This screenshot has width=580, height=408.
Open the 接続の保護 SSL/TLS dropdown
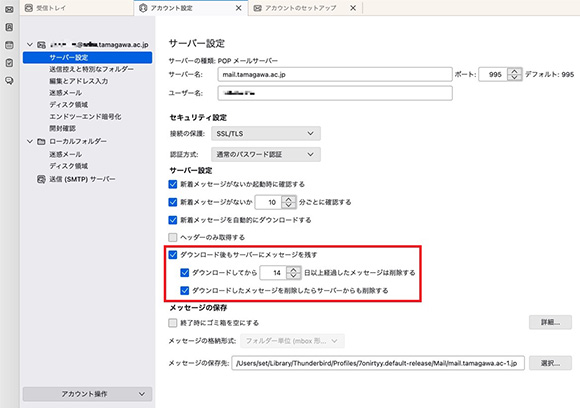[266, 134]
